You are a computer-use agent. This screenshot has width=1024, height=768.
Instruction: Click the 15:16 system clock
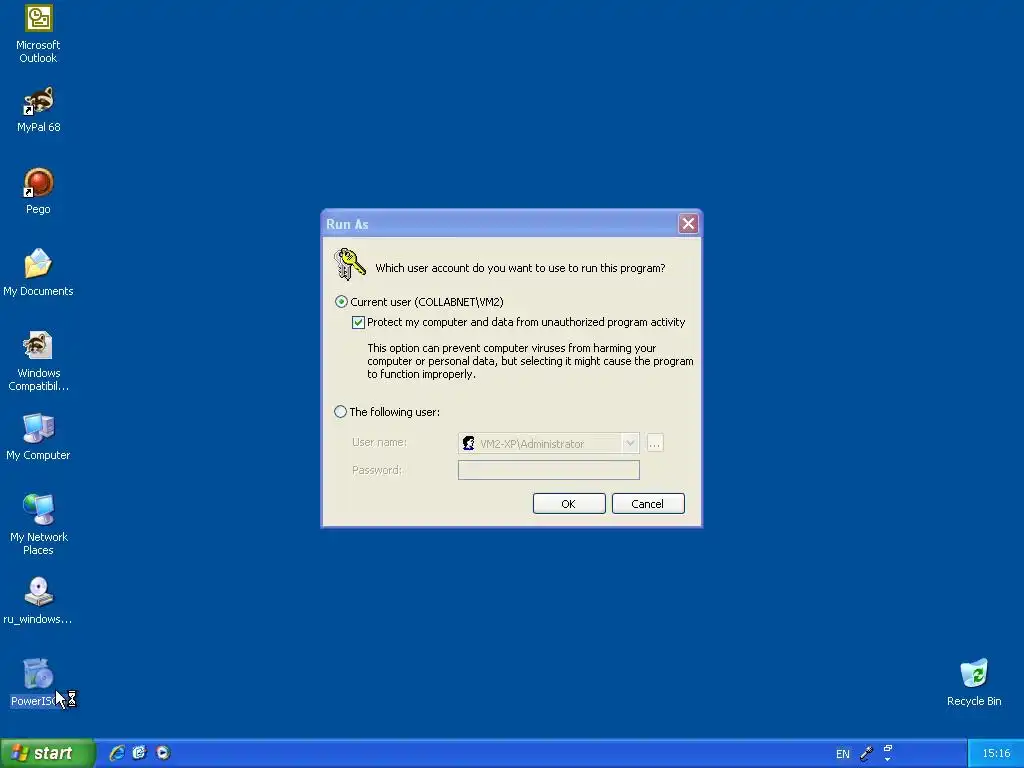click(x=996, y=754)
